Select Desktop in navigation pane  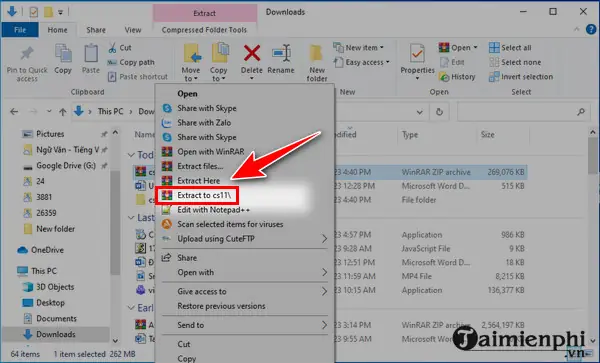(x=50, y=303)
